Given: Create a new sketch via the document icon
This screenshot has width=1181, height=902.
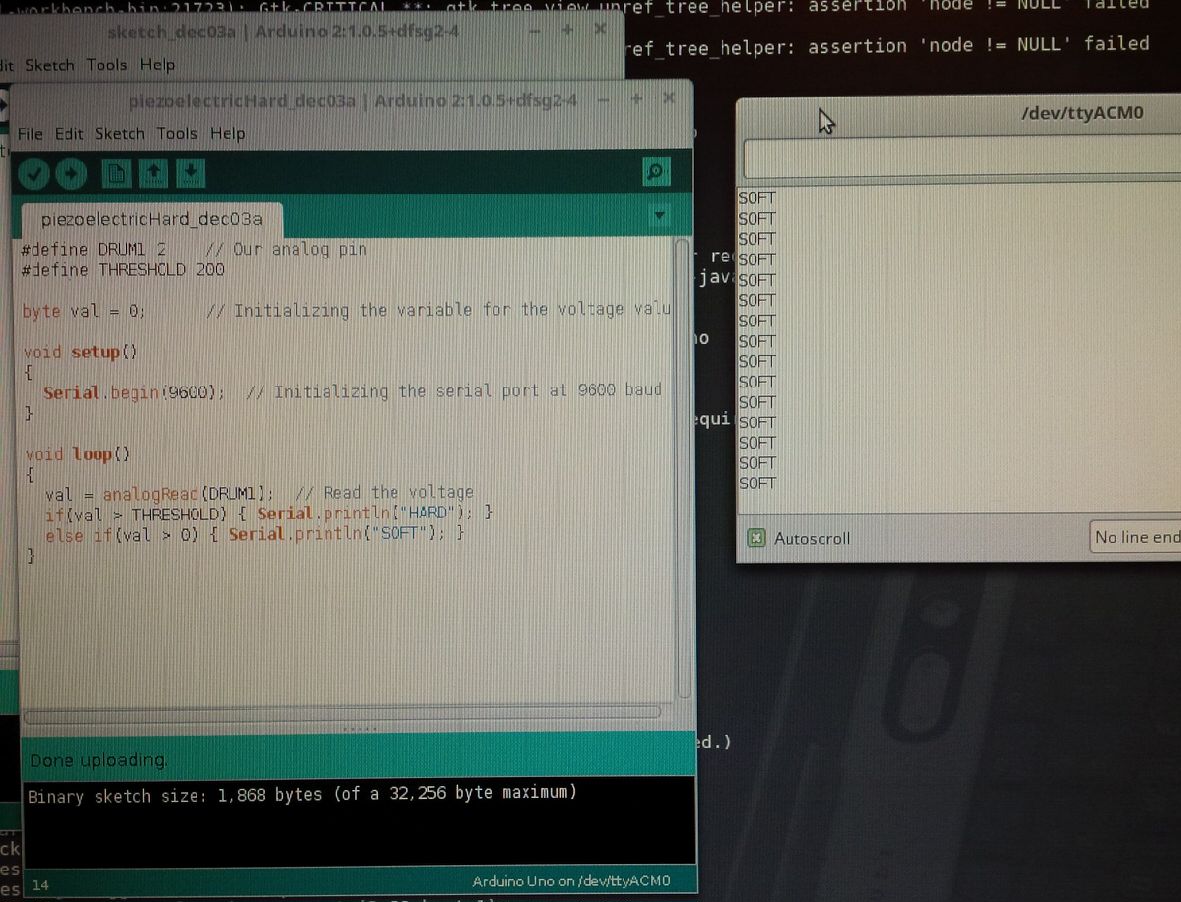Looking at the screenshot, I should 117,173.
